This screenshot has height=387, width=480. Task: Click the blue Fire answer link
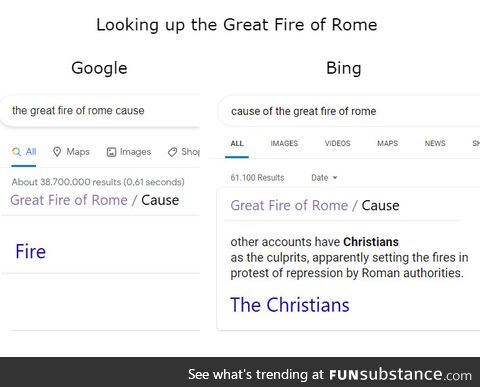(30, 251)
